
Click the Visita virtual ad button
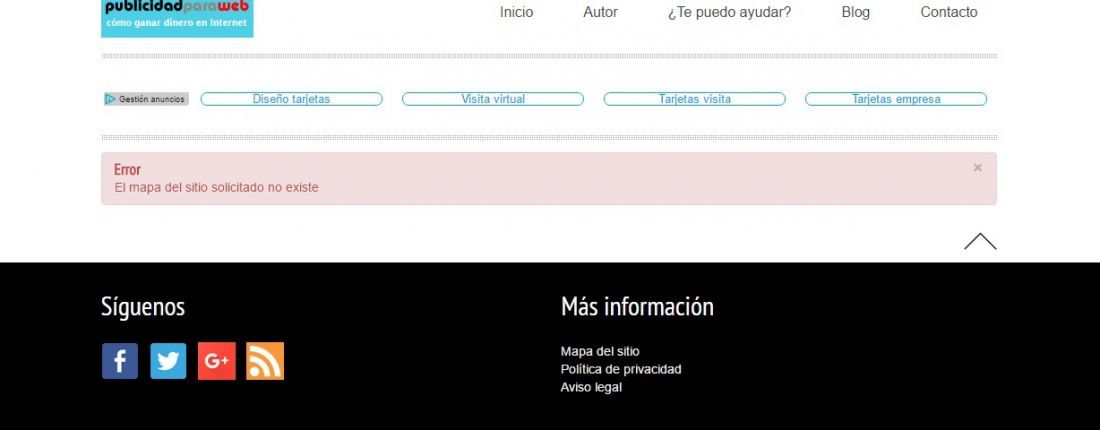tap(492, 99)
